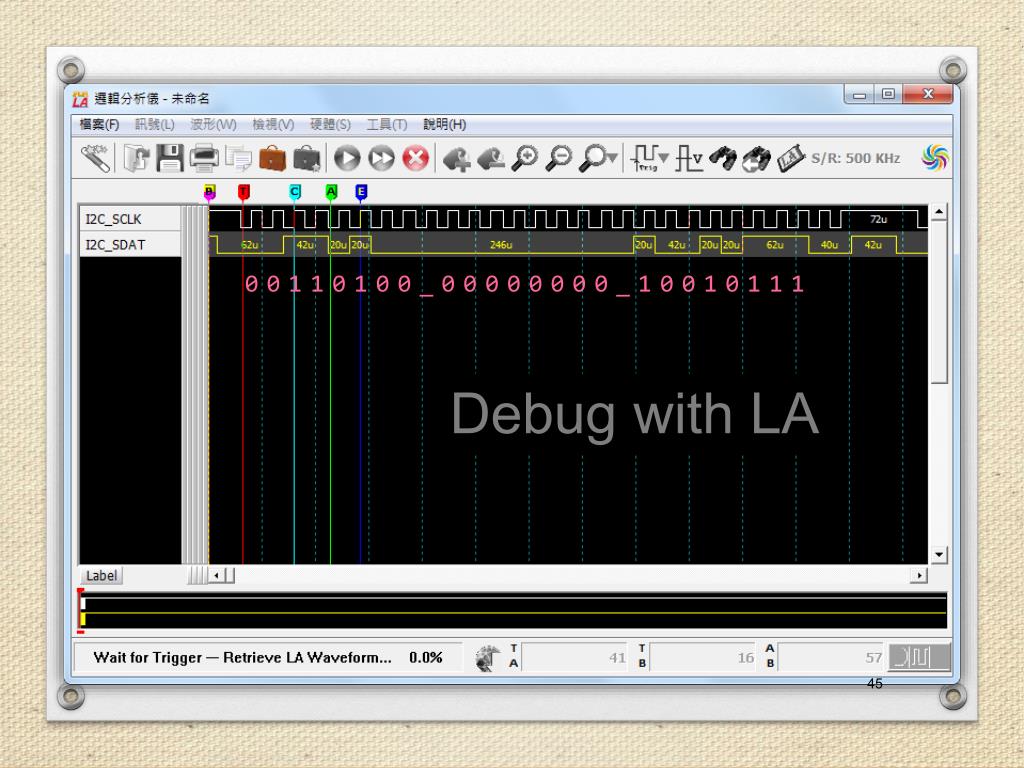The image size is (1024, 768).
Task: Open the zoom magnifier dropdown arrow
Action: coord(612,157)
